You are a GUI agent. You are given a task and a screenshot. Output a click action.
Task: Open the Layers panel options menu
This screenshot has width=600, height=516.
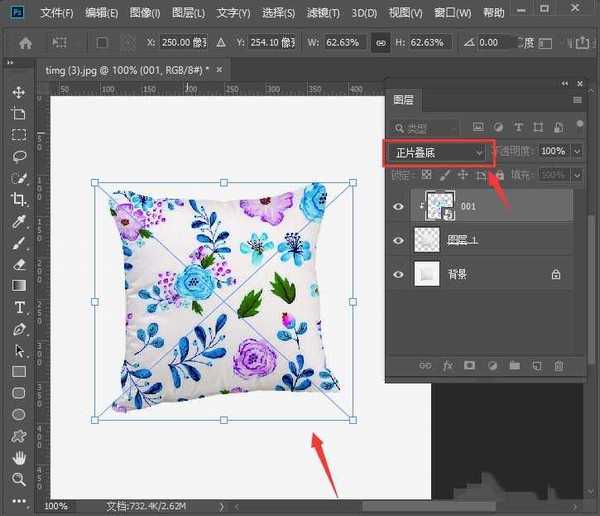577,100
